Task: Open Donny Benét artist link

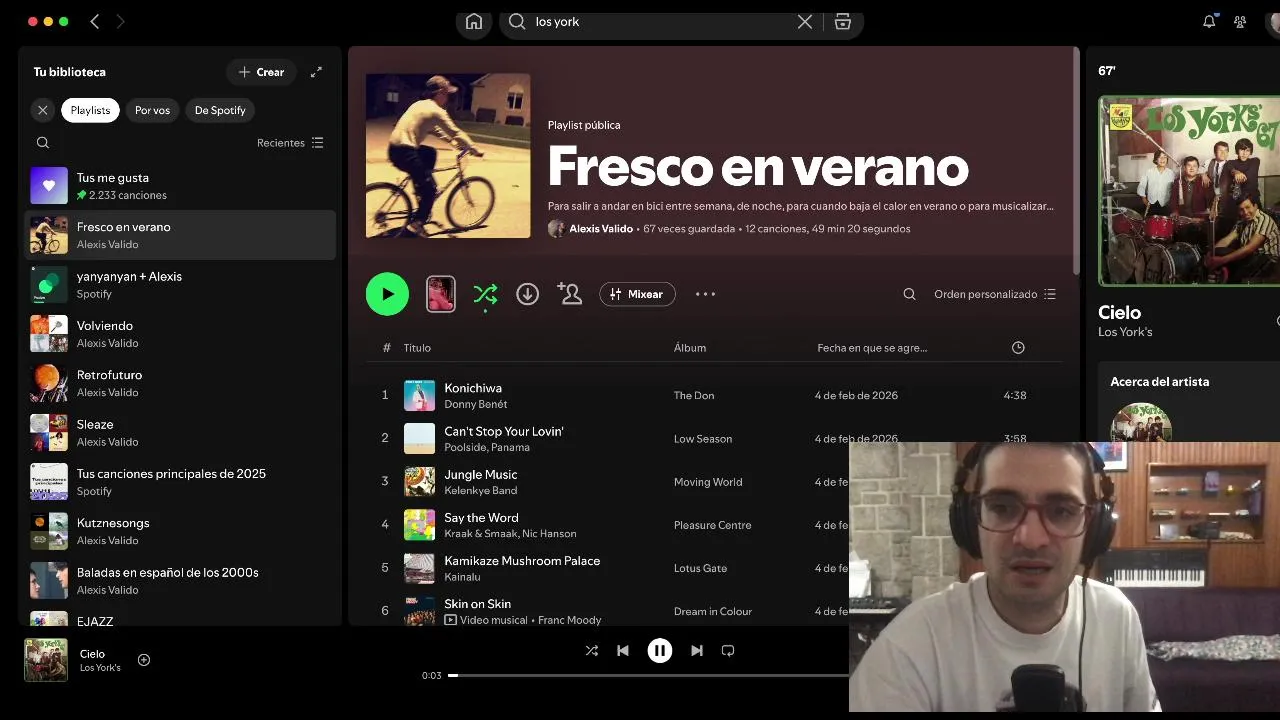Action: point(476,405)
